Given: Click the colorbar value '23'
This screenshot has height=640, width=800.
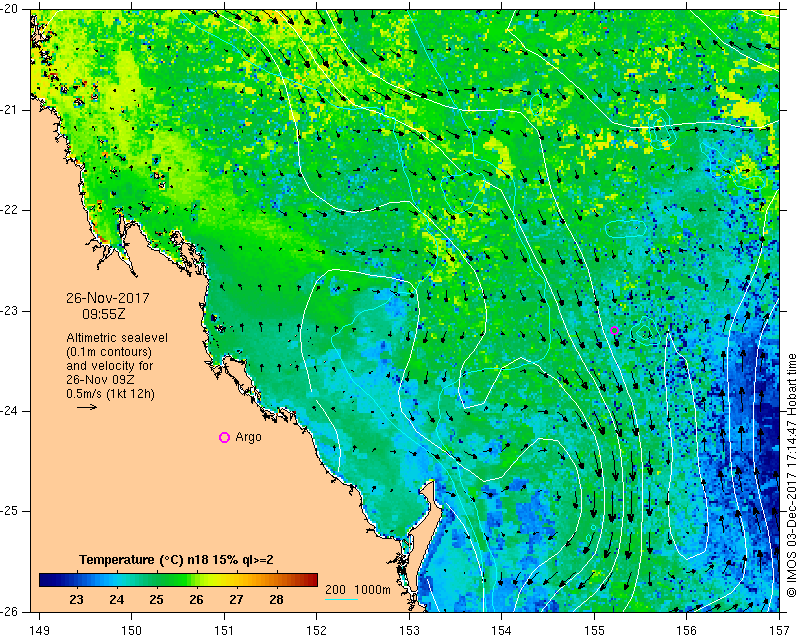Looking at the screenshot, I should 76,599.
